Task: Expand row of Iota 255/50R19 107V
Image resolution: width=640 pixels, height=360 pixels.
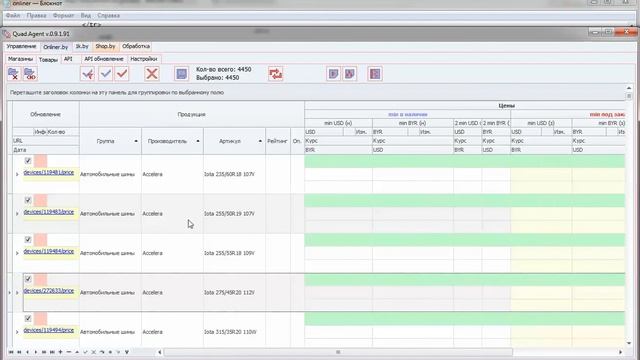Action: 17,213
